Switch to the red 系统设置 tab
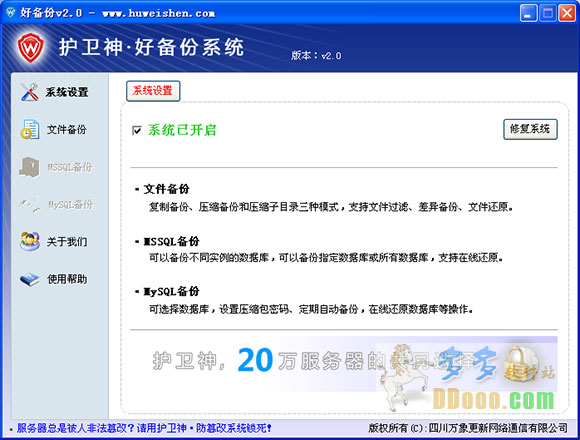The image size is (580, 440). pyautogui.click(x=153, y=91)
